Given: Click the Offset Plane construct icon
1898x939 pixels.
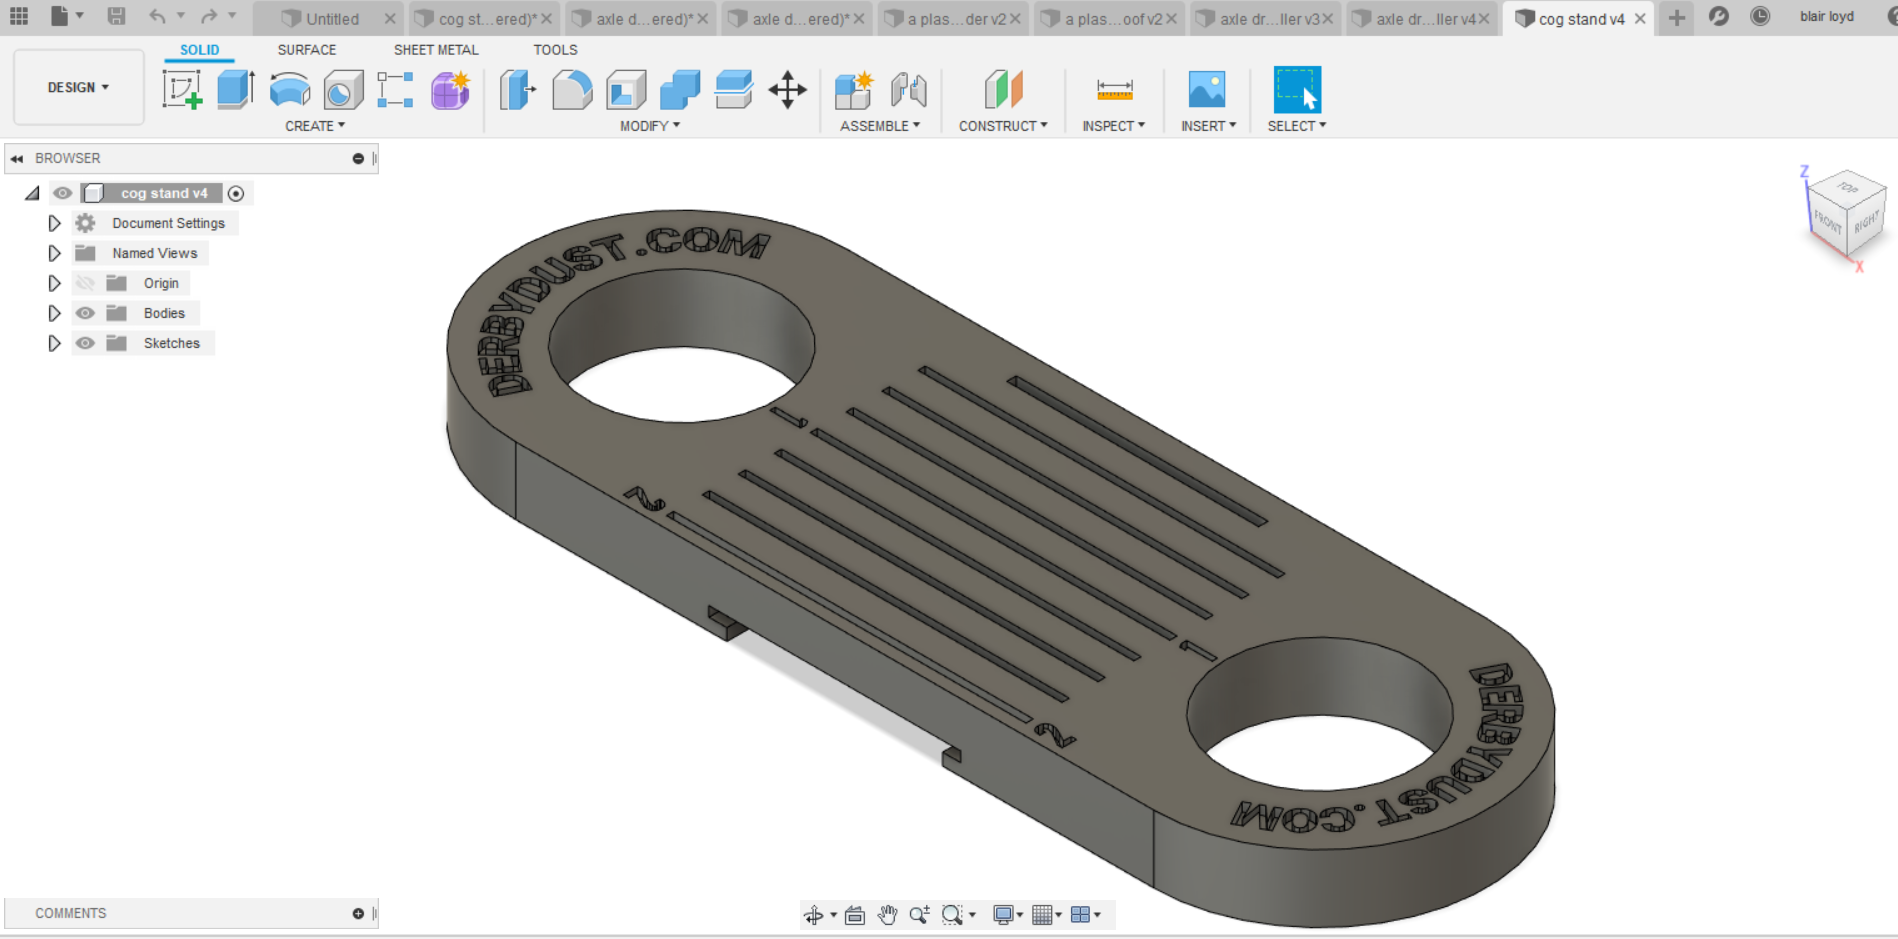Looking at the screenshot, I should (x=1003, y=90).
